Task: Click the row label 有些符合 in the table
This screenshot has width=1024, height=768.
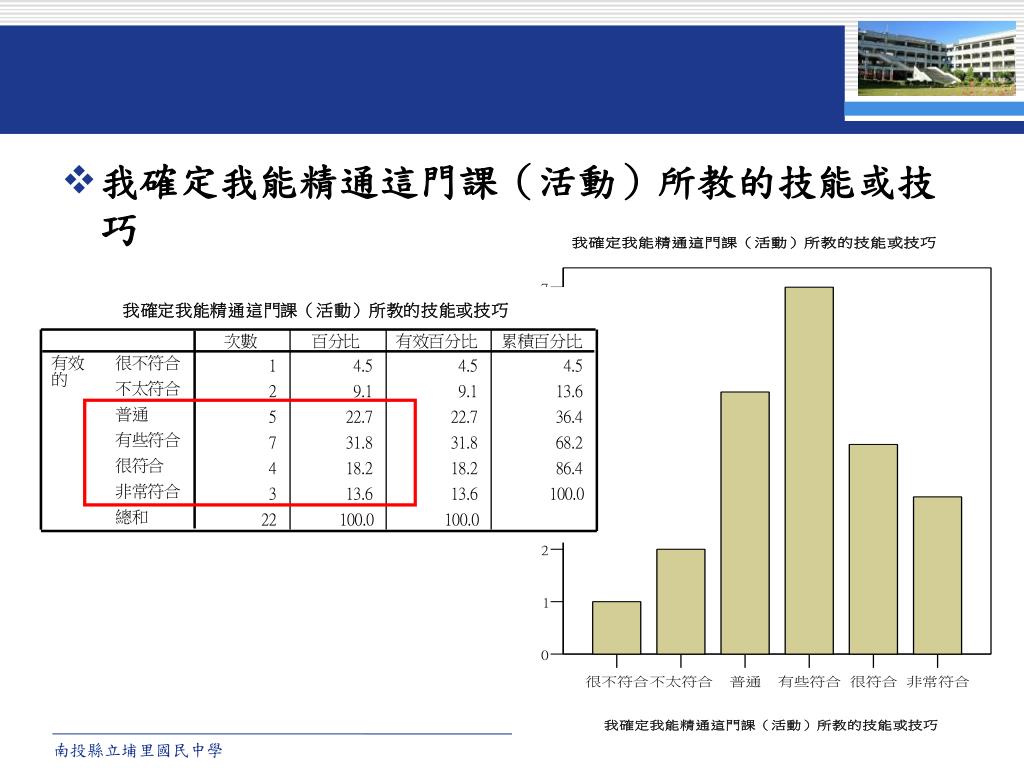Action: pyautogui.click(x=148, y=440)
